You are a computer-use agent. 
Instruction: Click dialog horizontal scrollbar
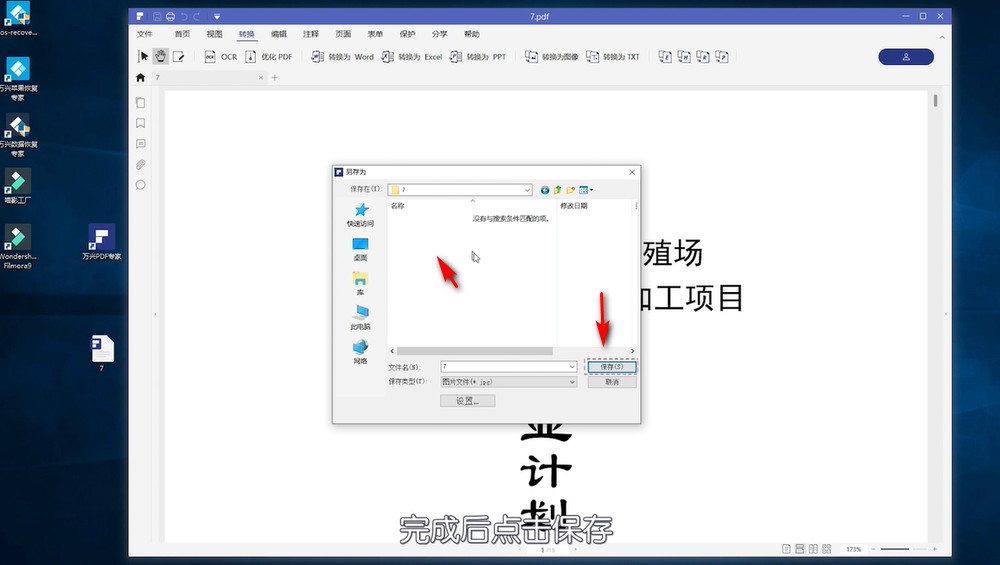coord(474,351)
